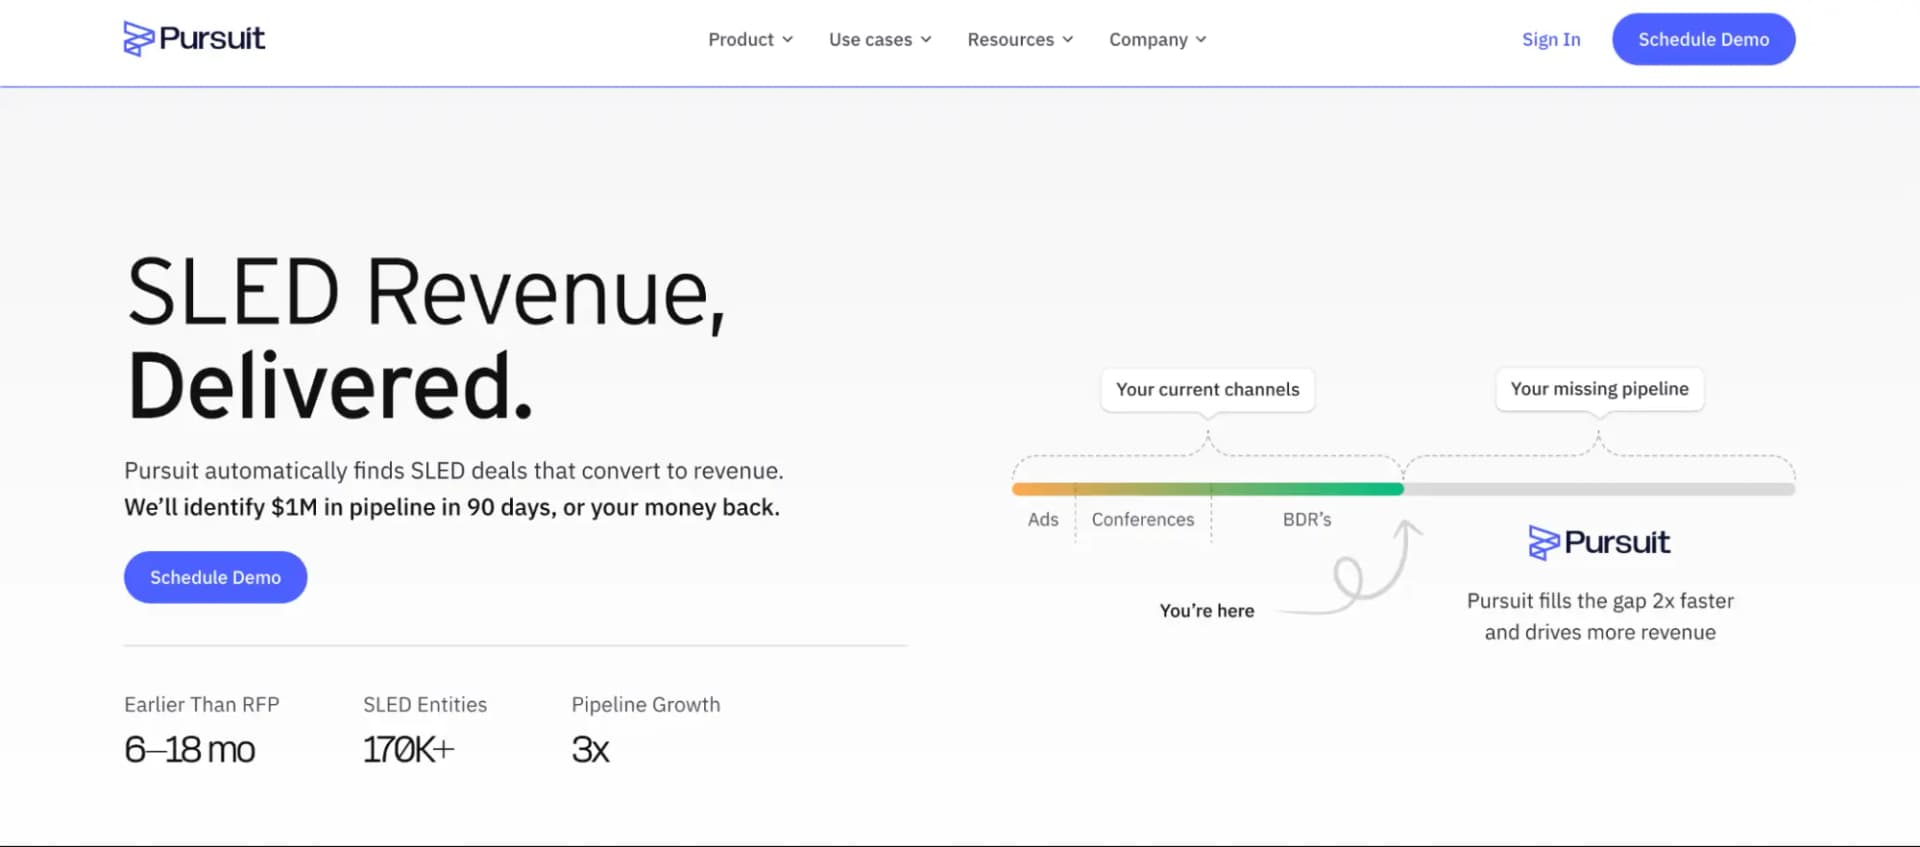Expand the Use cases chevron arrow

926,40
